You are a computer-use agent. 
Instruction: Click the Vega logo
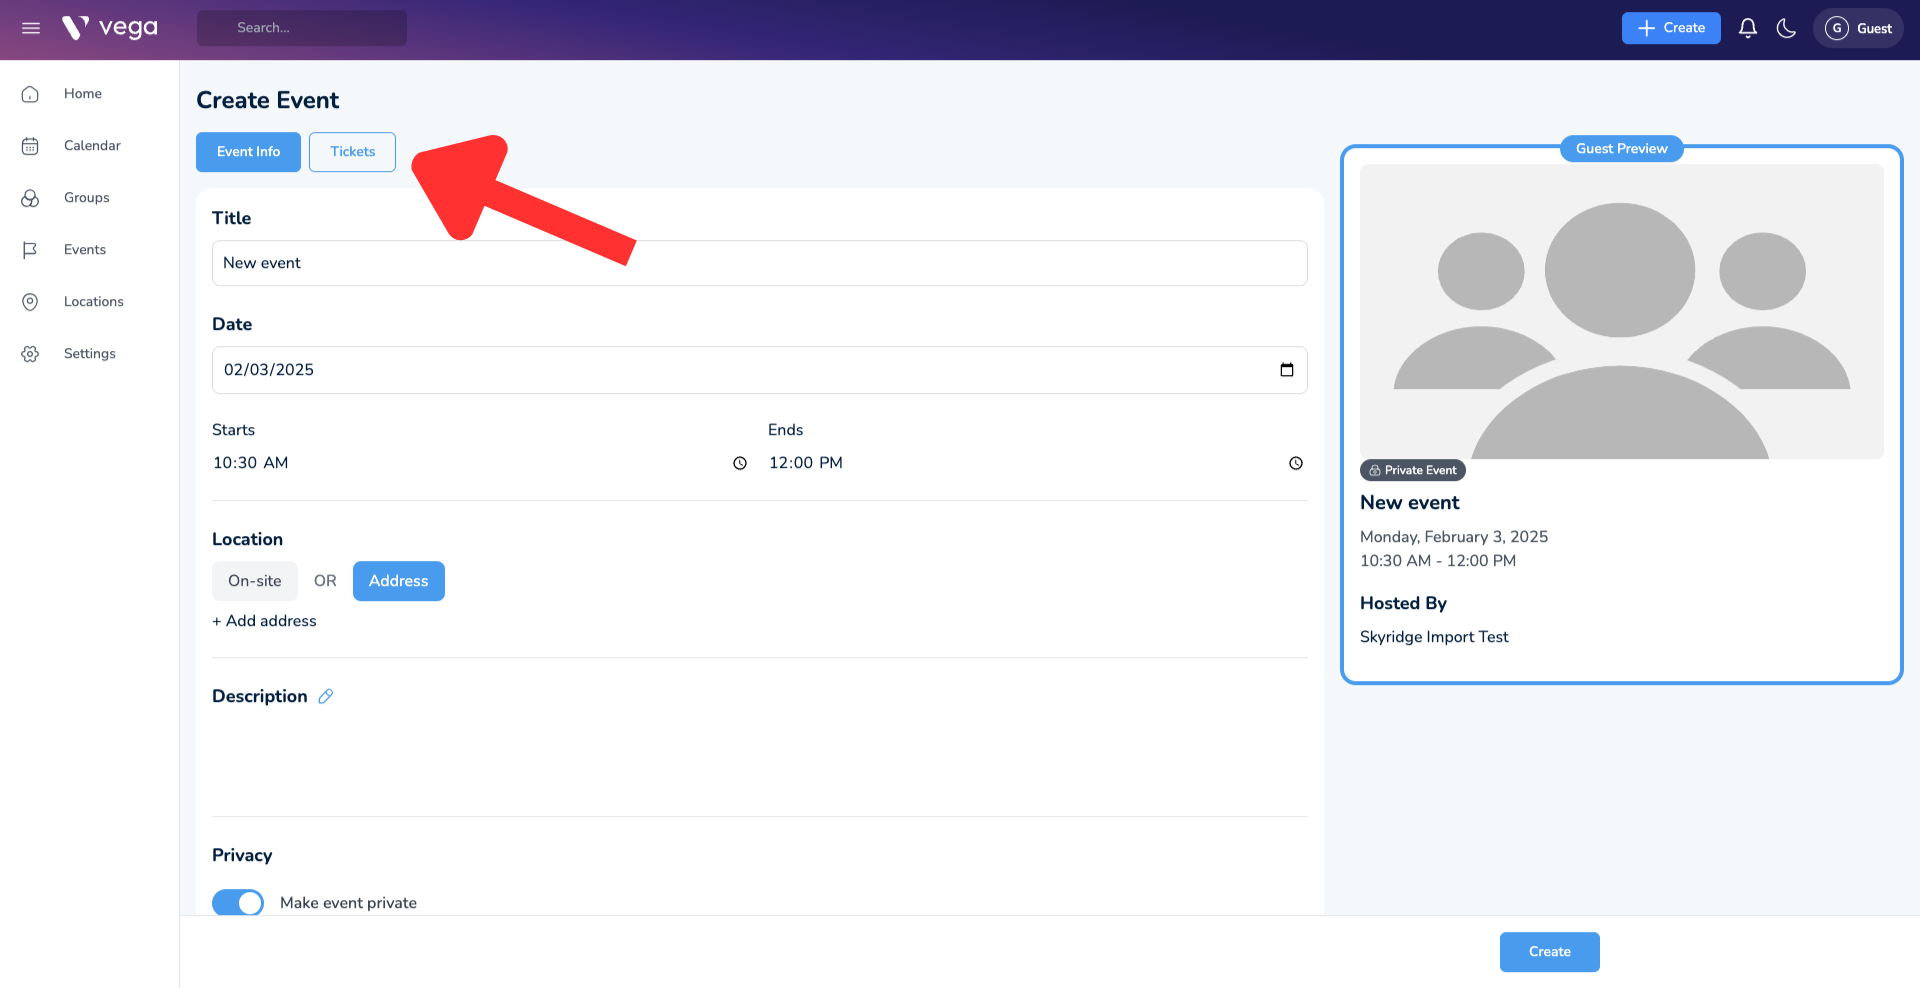pyautogui.click(x=110, y=28)
